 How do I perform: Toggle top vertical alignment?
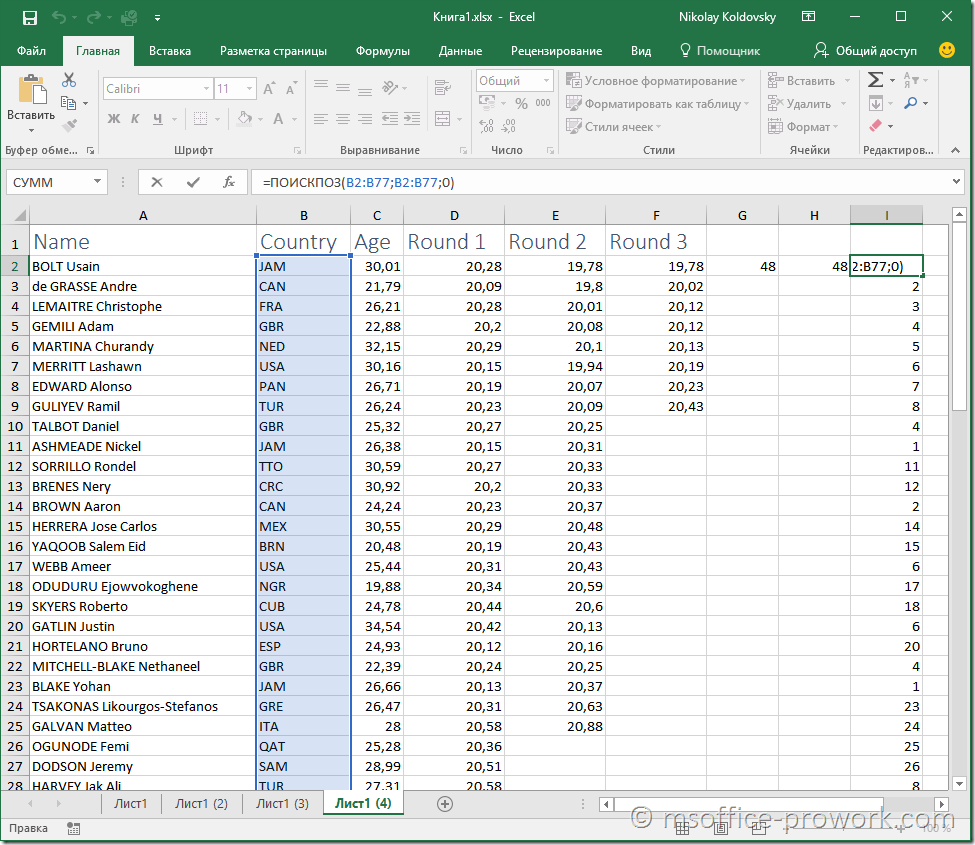[320, 87]
